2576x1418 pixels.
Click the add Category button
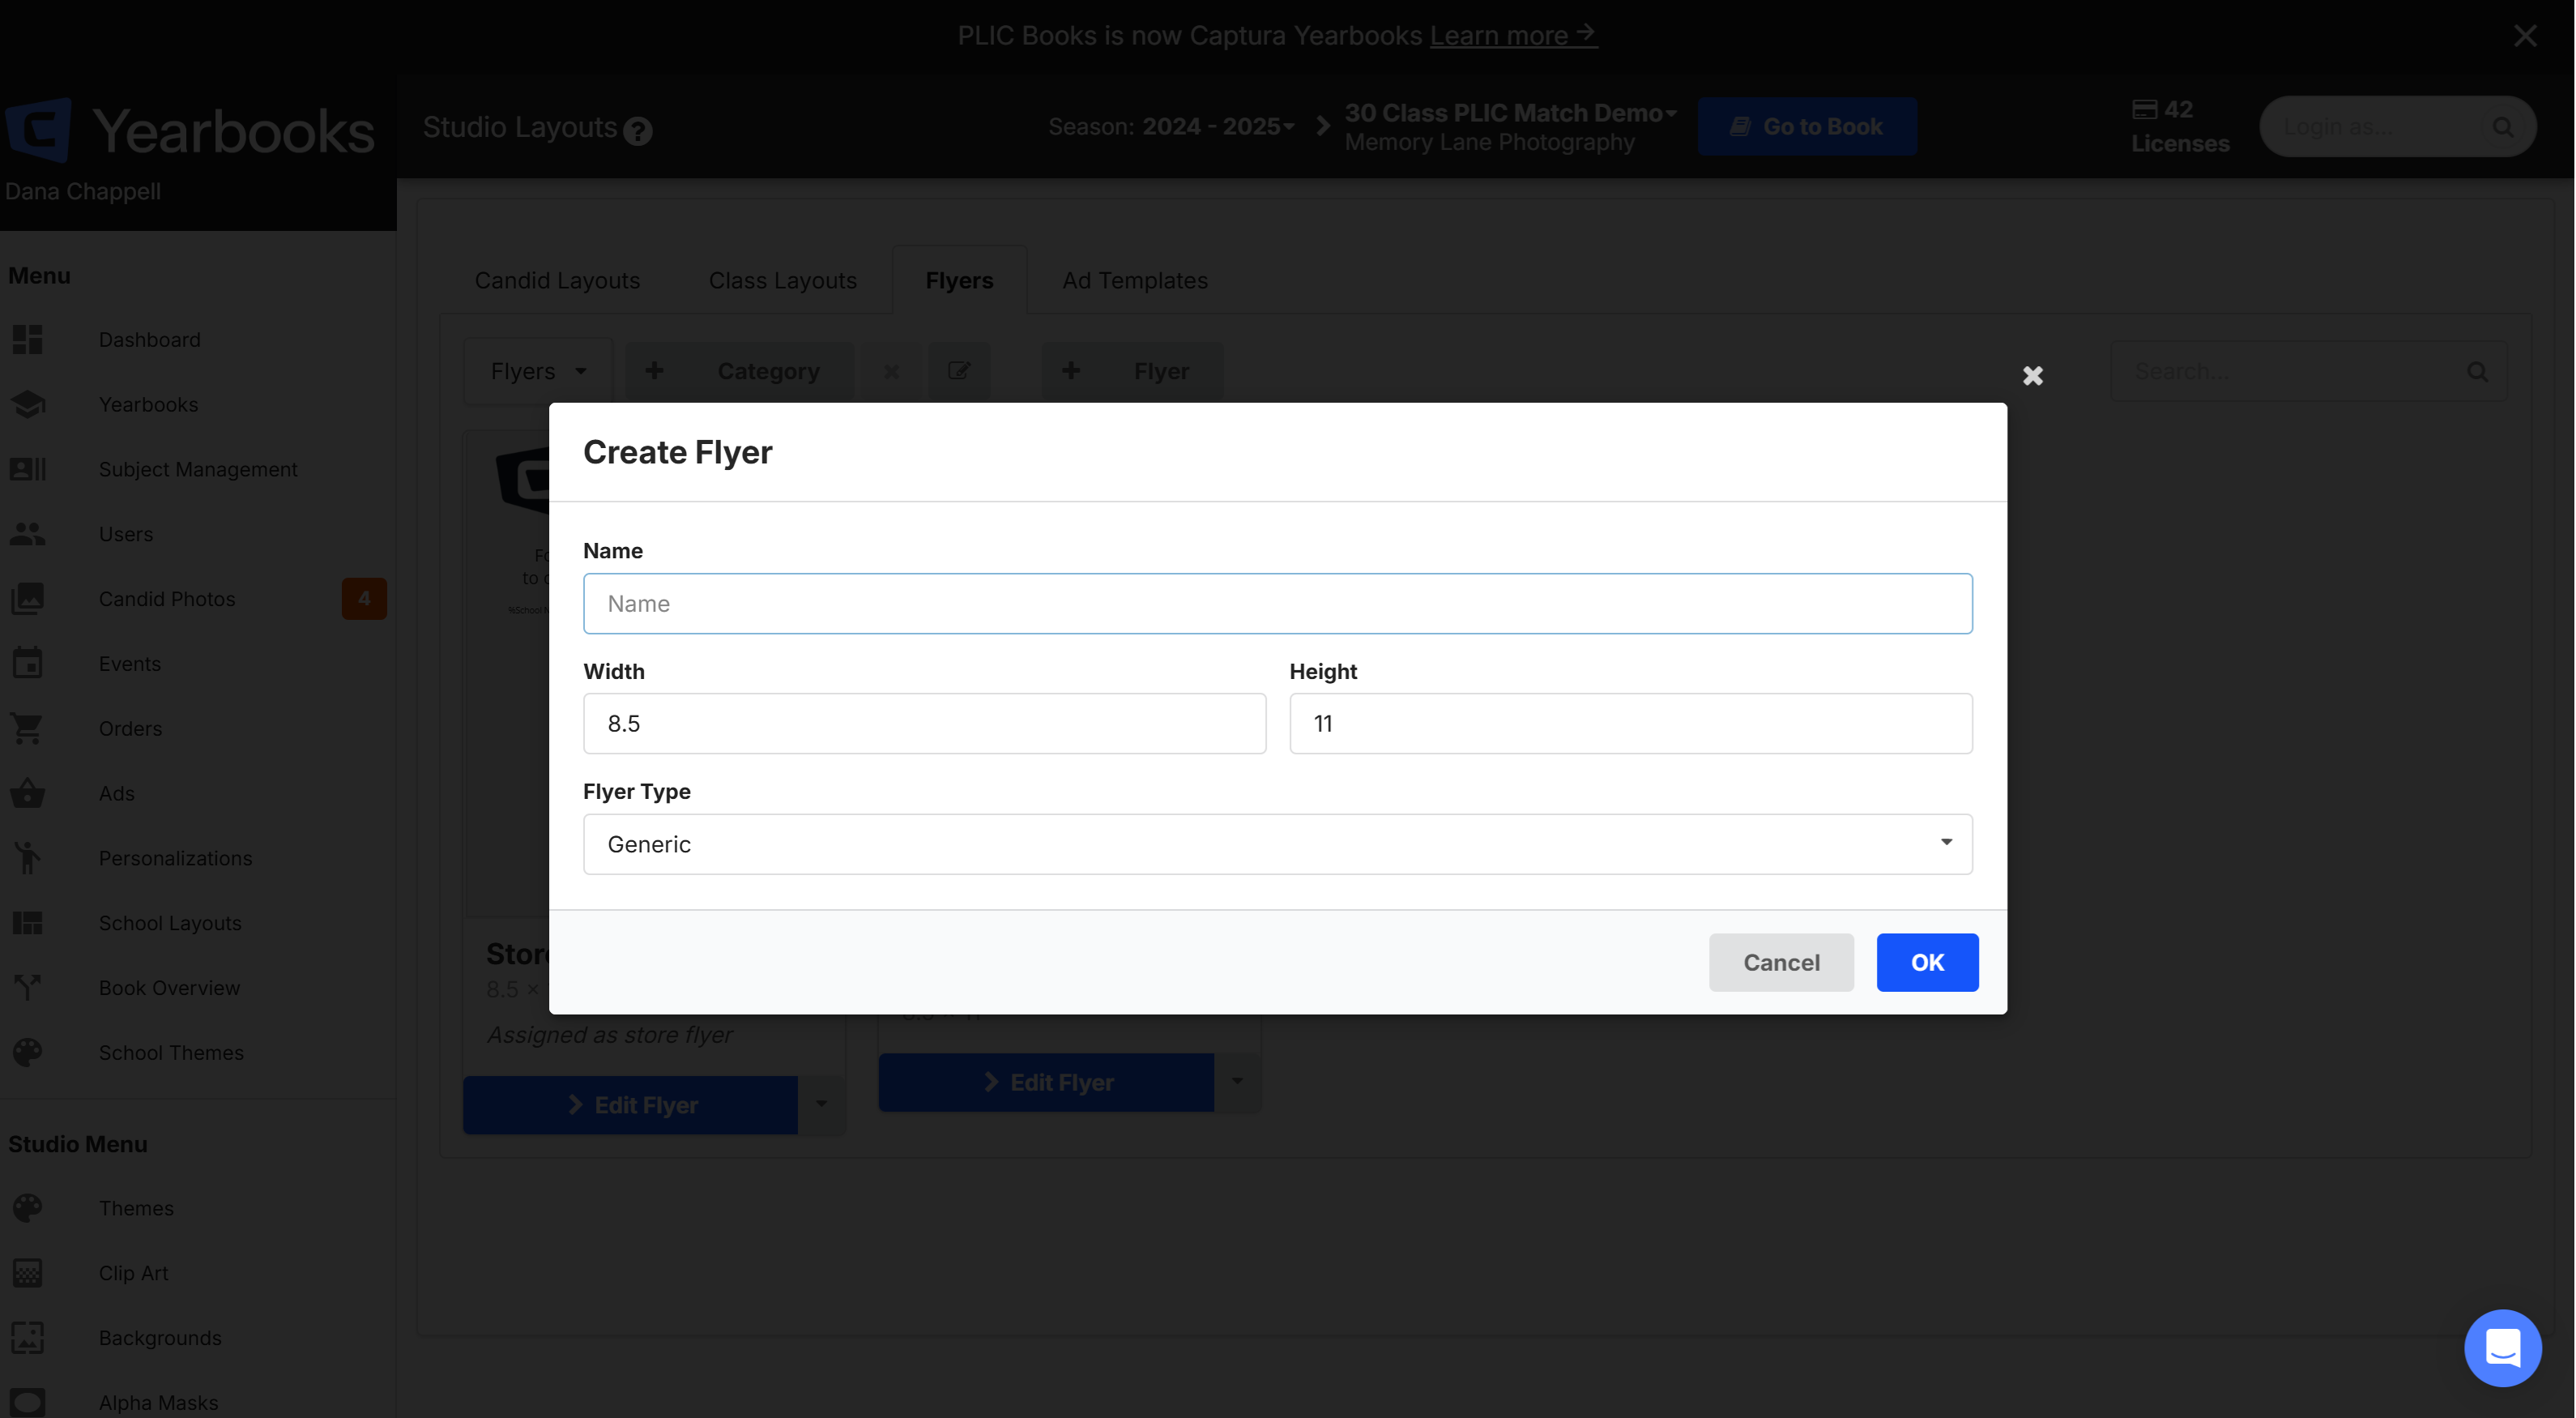tap(739, 372)
